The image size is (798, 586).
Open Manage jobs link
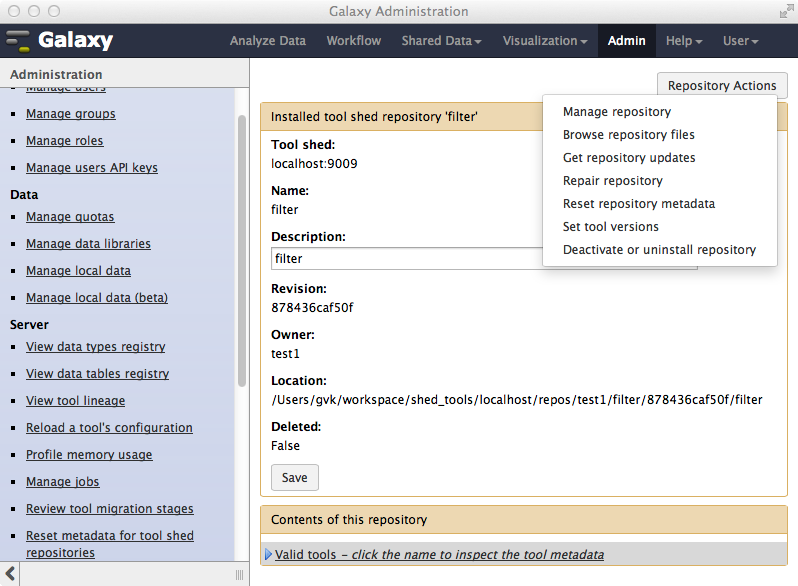pyautogui.click(x=63, y=482)
